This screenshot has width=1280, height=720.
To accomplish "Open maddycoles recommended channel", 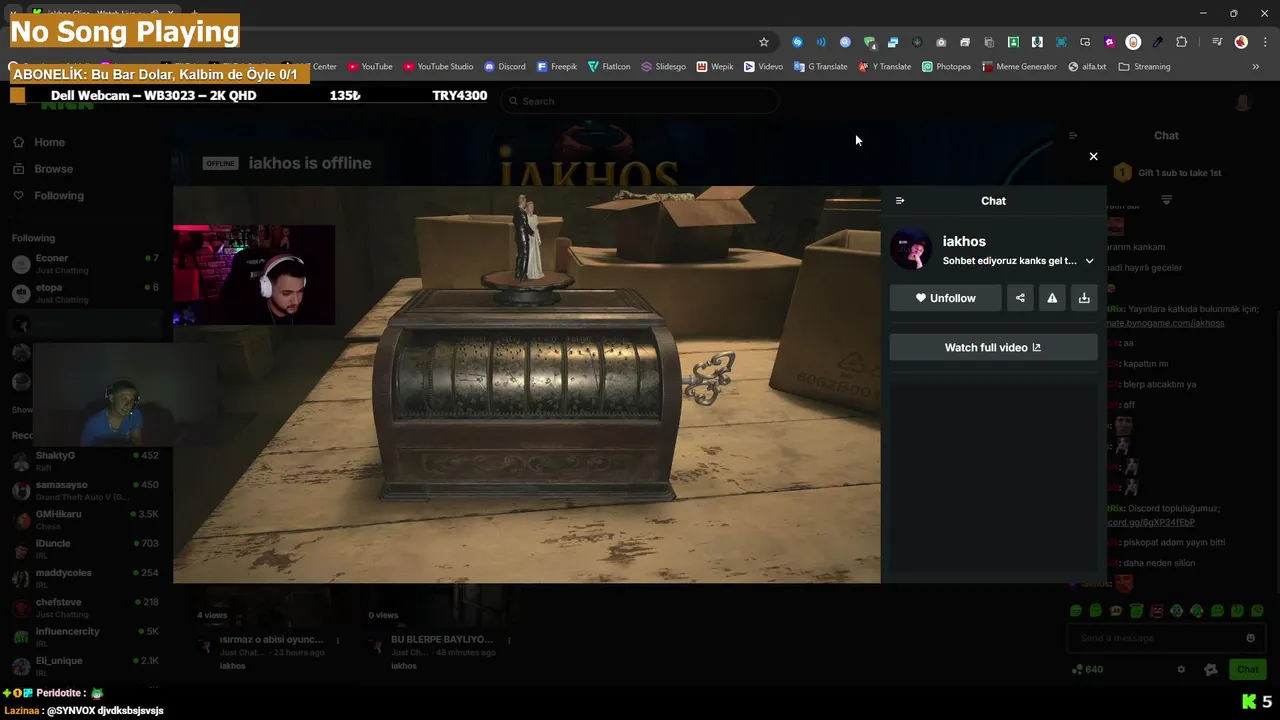I will pos(84,578).
